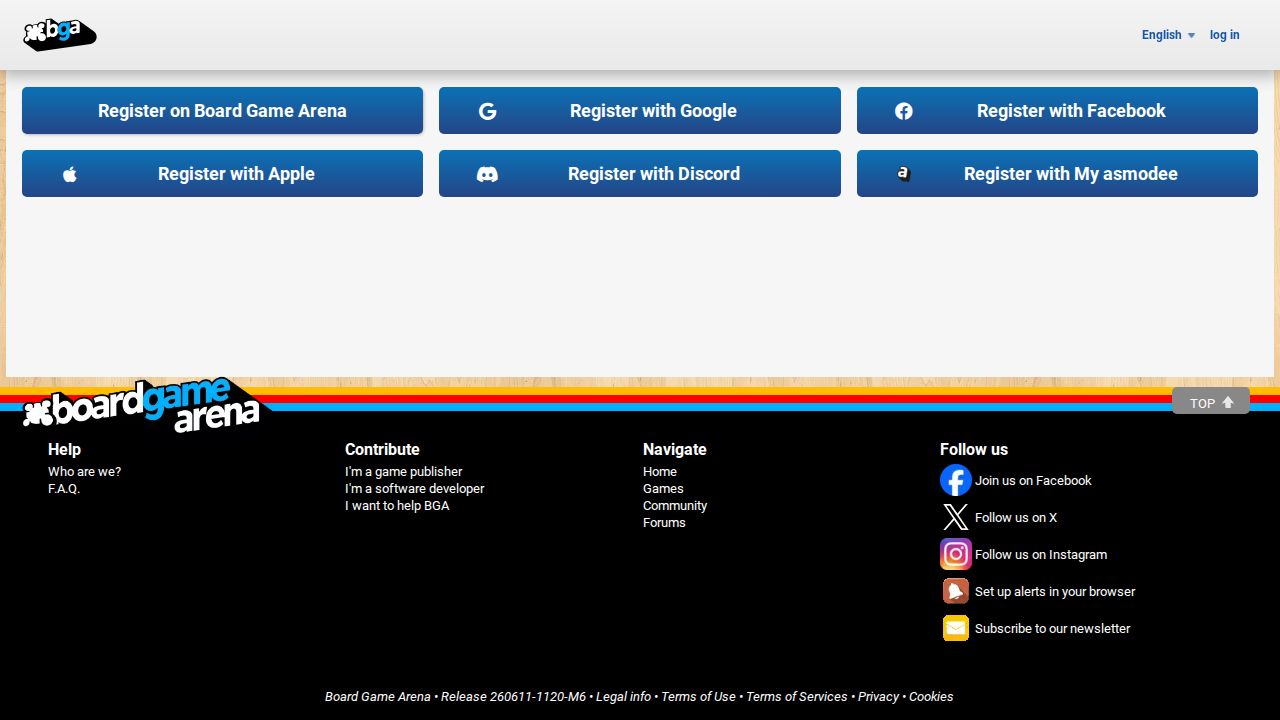The width and height of the screenshot is (1280, 720).
Task: Click the Apple logo icon
Action: tap(70, 174)
